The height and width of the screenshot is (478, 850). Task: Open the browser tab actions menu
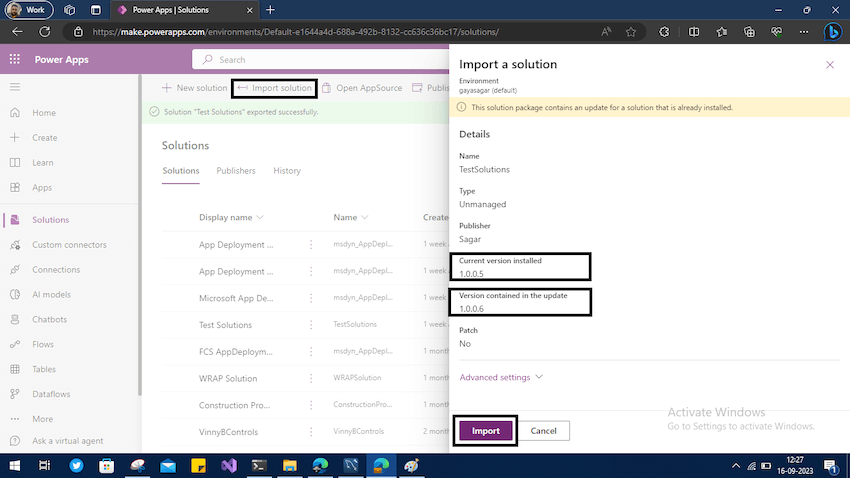95,10
